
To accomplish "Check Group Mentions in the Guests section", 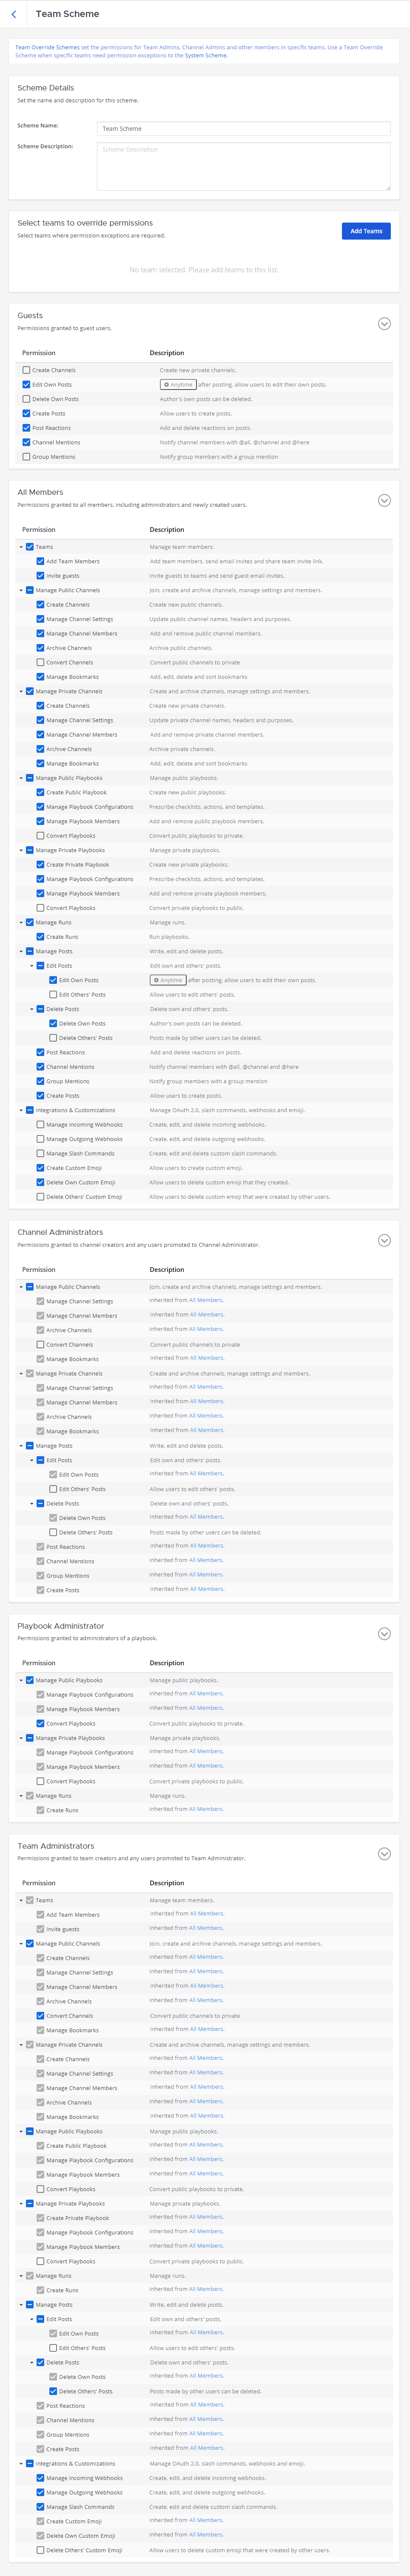I will click(27, 457).
